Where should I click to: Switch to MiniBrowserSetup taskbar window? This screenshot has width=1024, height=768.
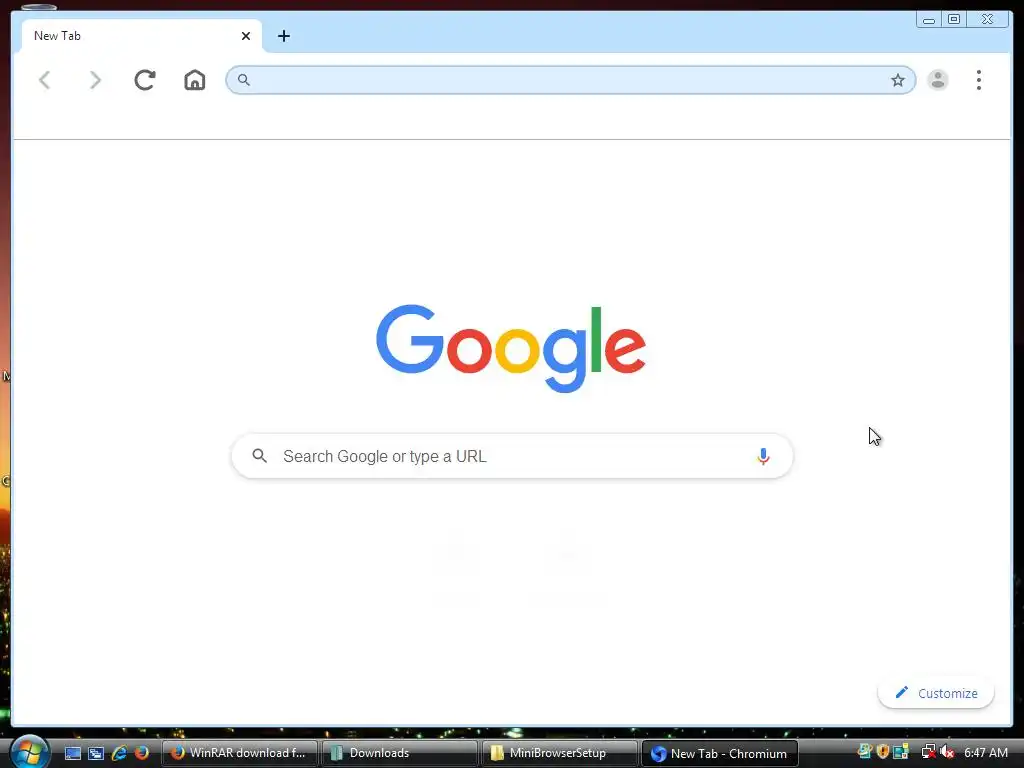pos(560,753)
